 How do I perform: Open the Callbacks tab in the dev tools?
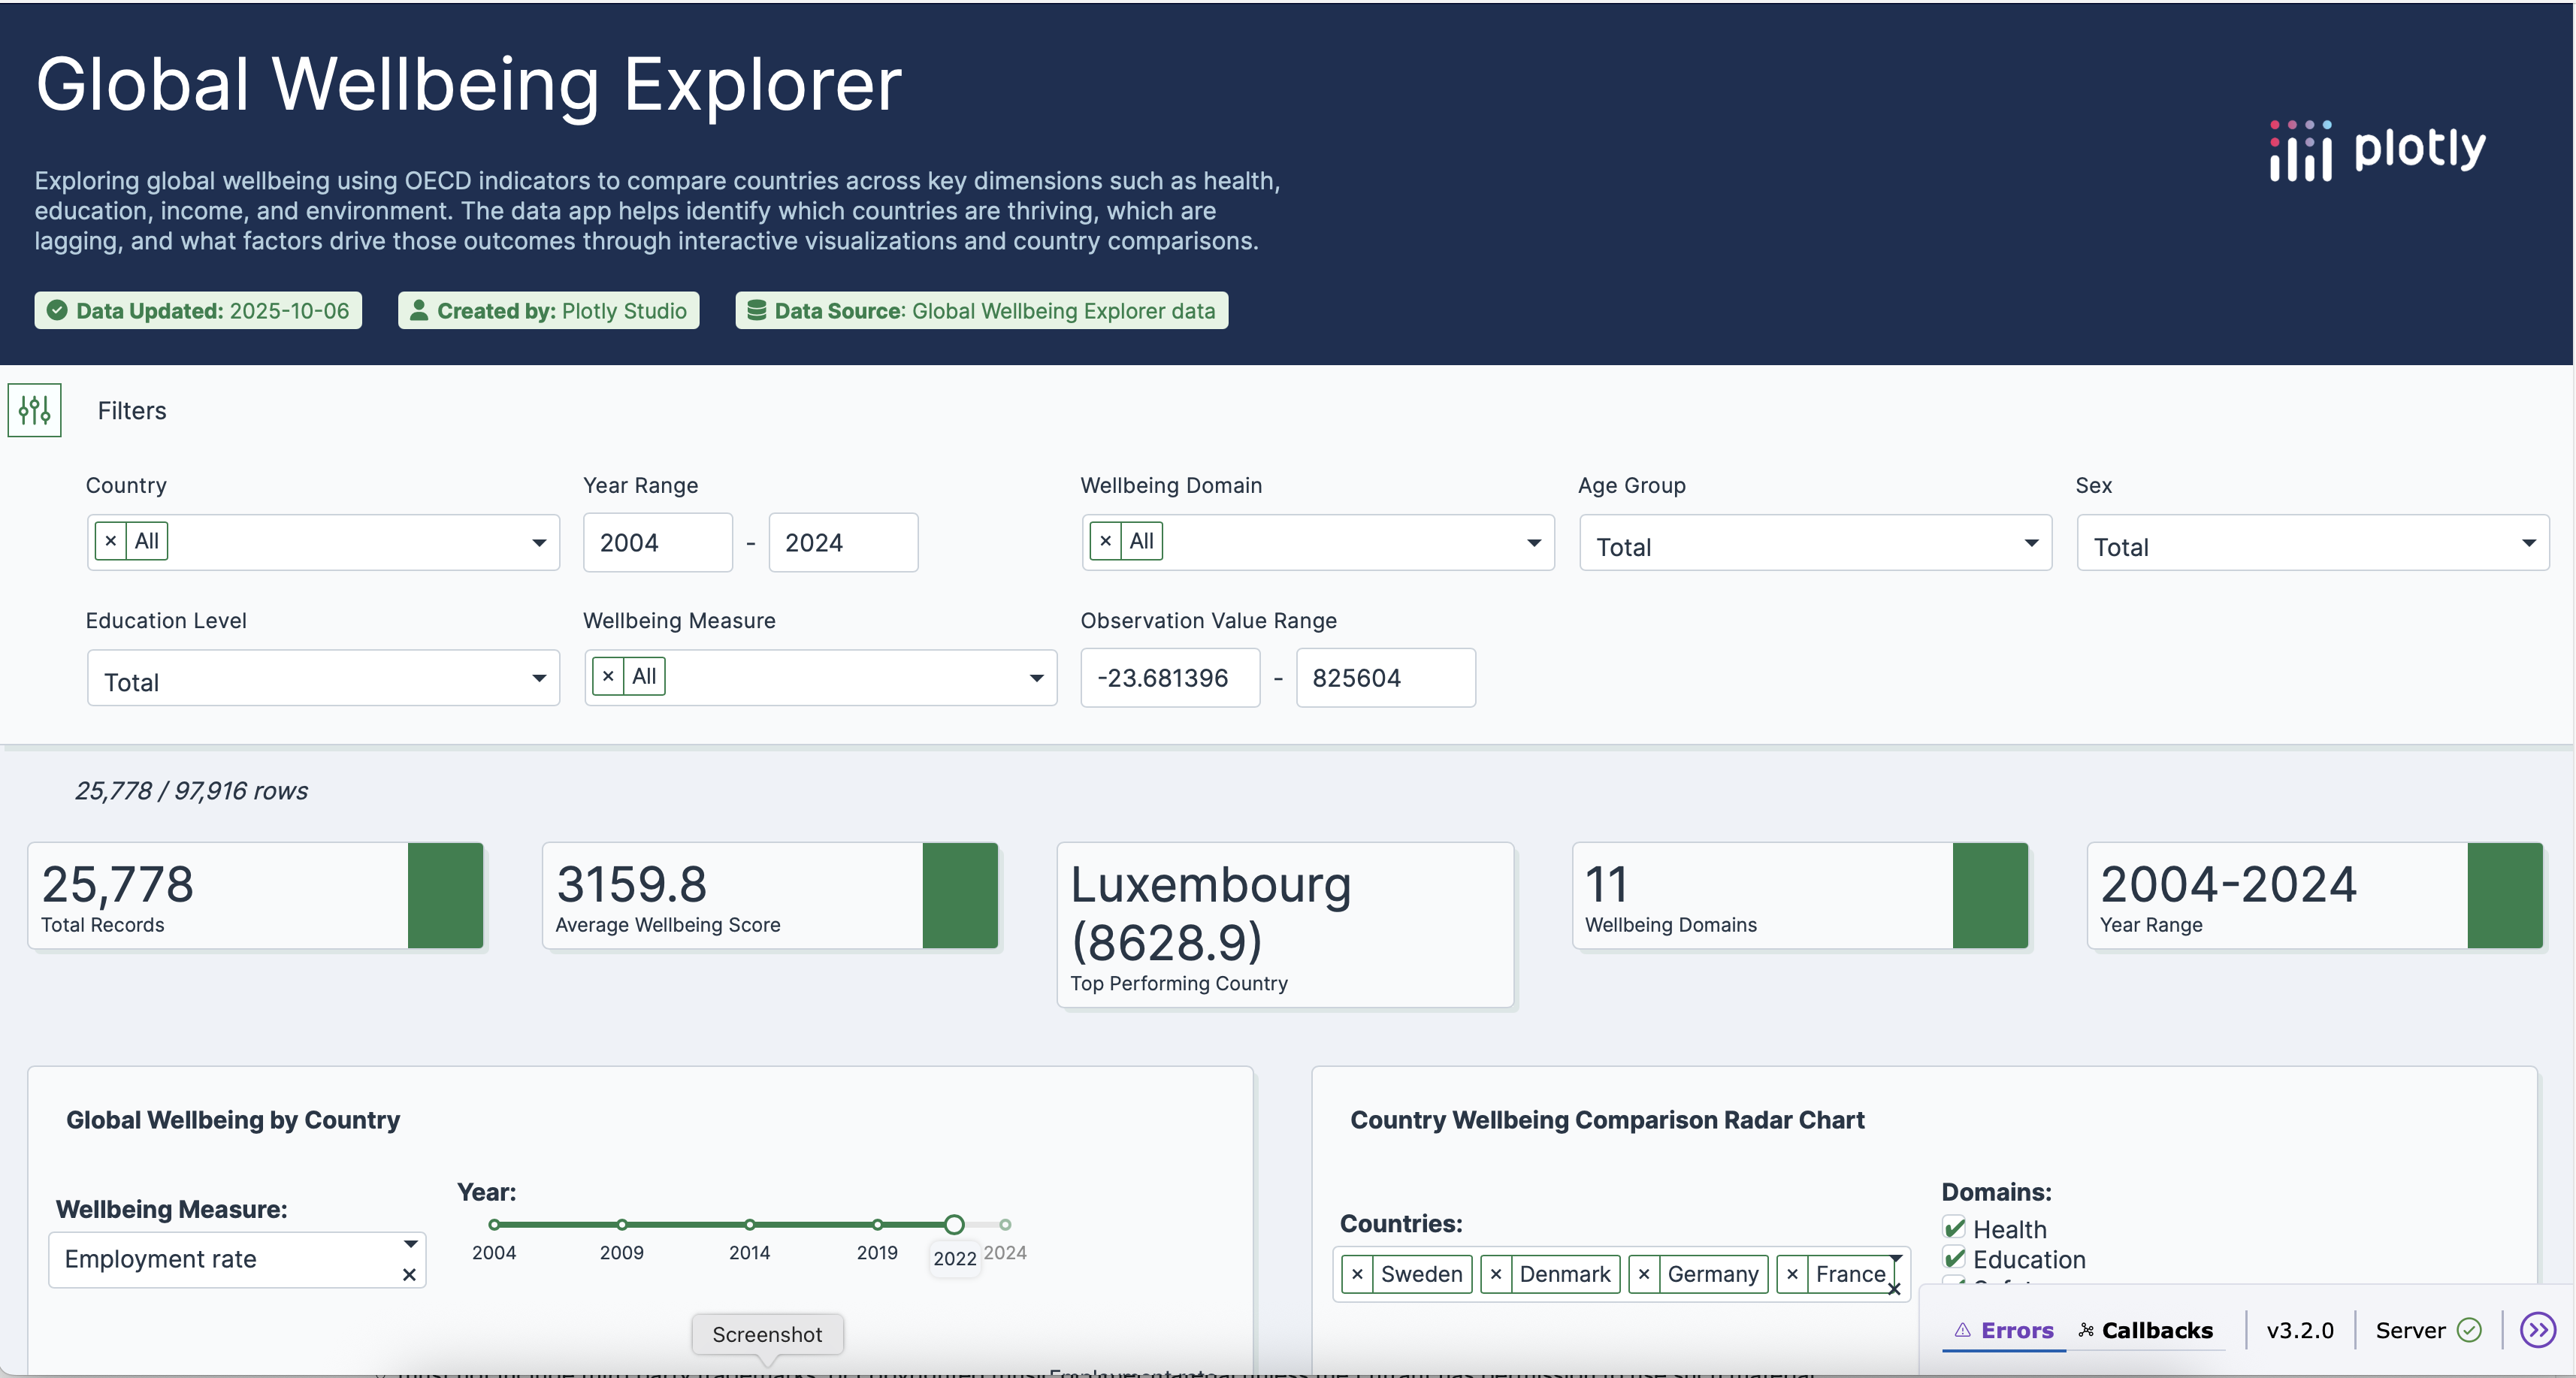[x=2146, y=1330]
